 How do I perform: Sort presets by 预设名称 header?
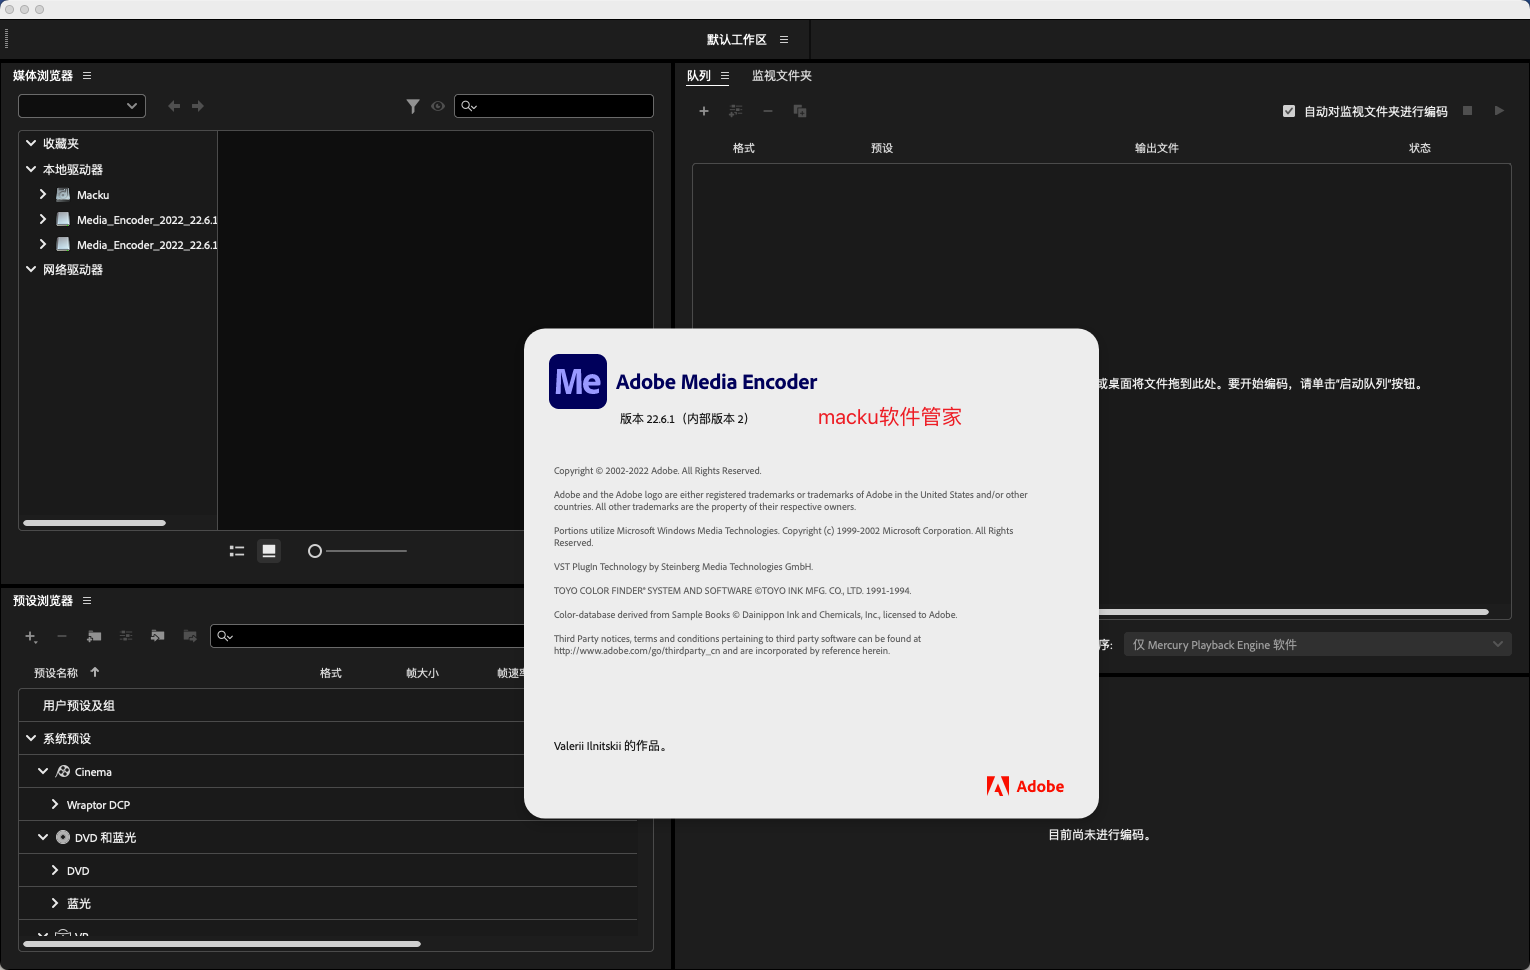tap(56, 673)
